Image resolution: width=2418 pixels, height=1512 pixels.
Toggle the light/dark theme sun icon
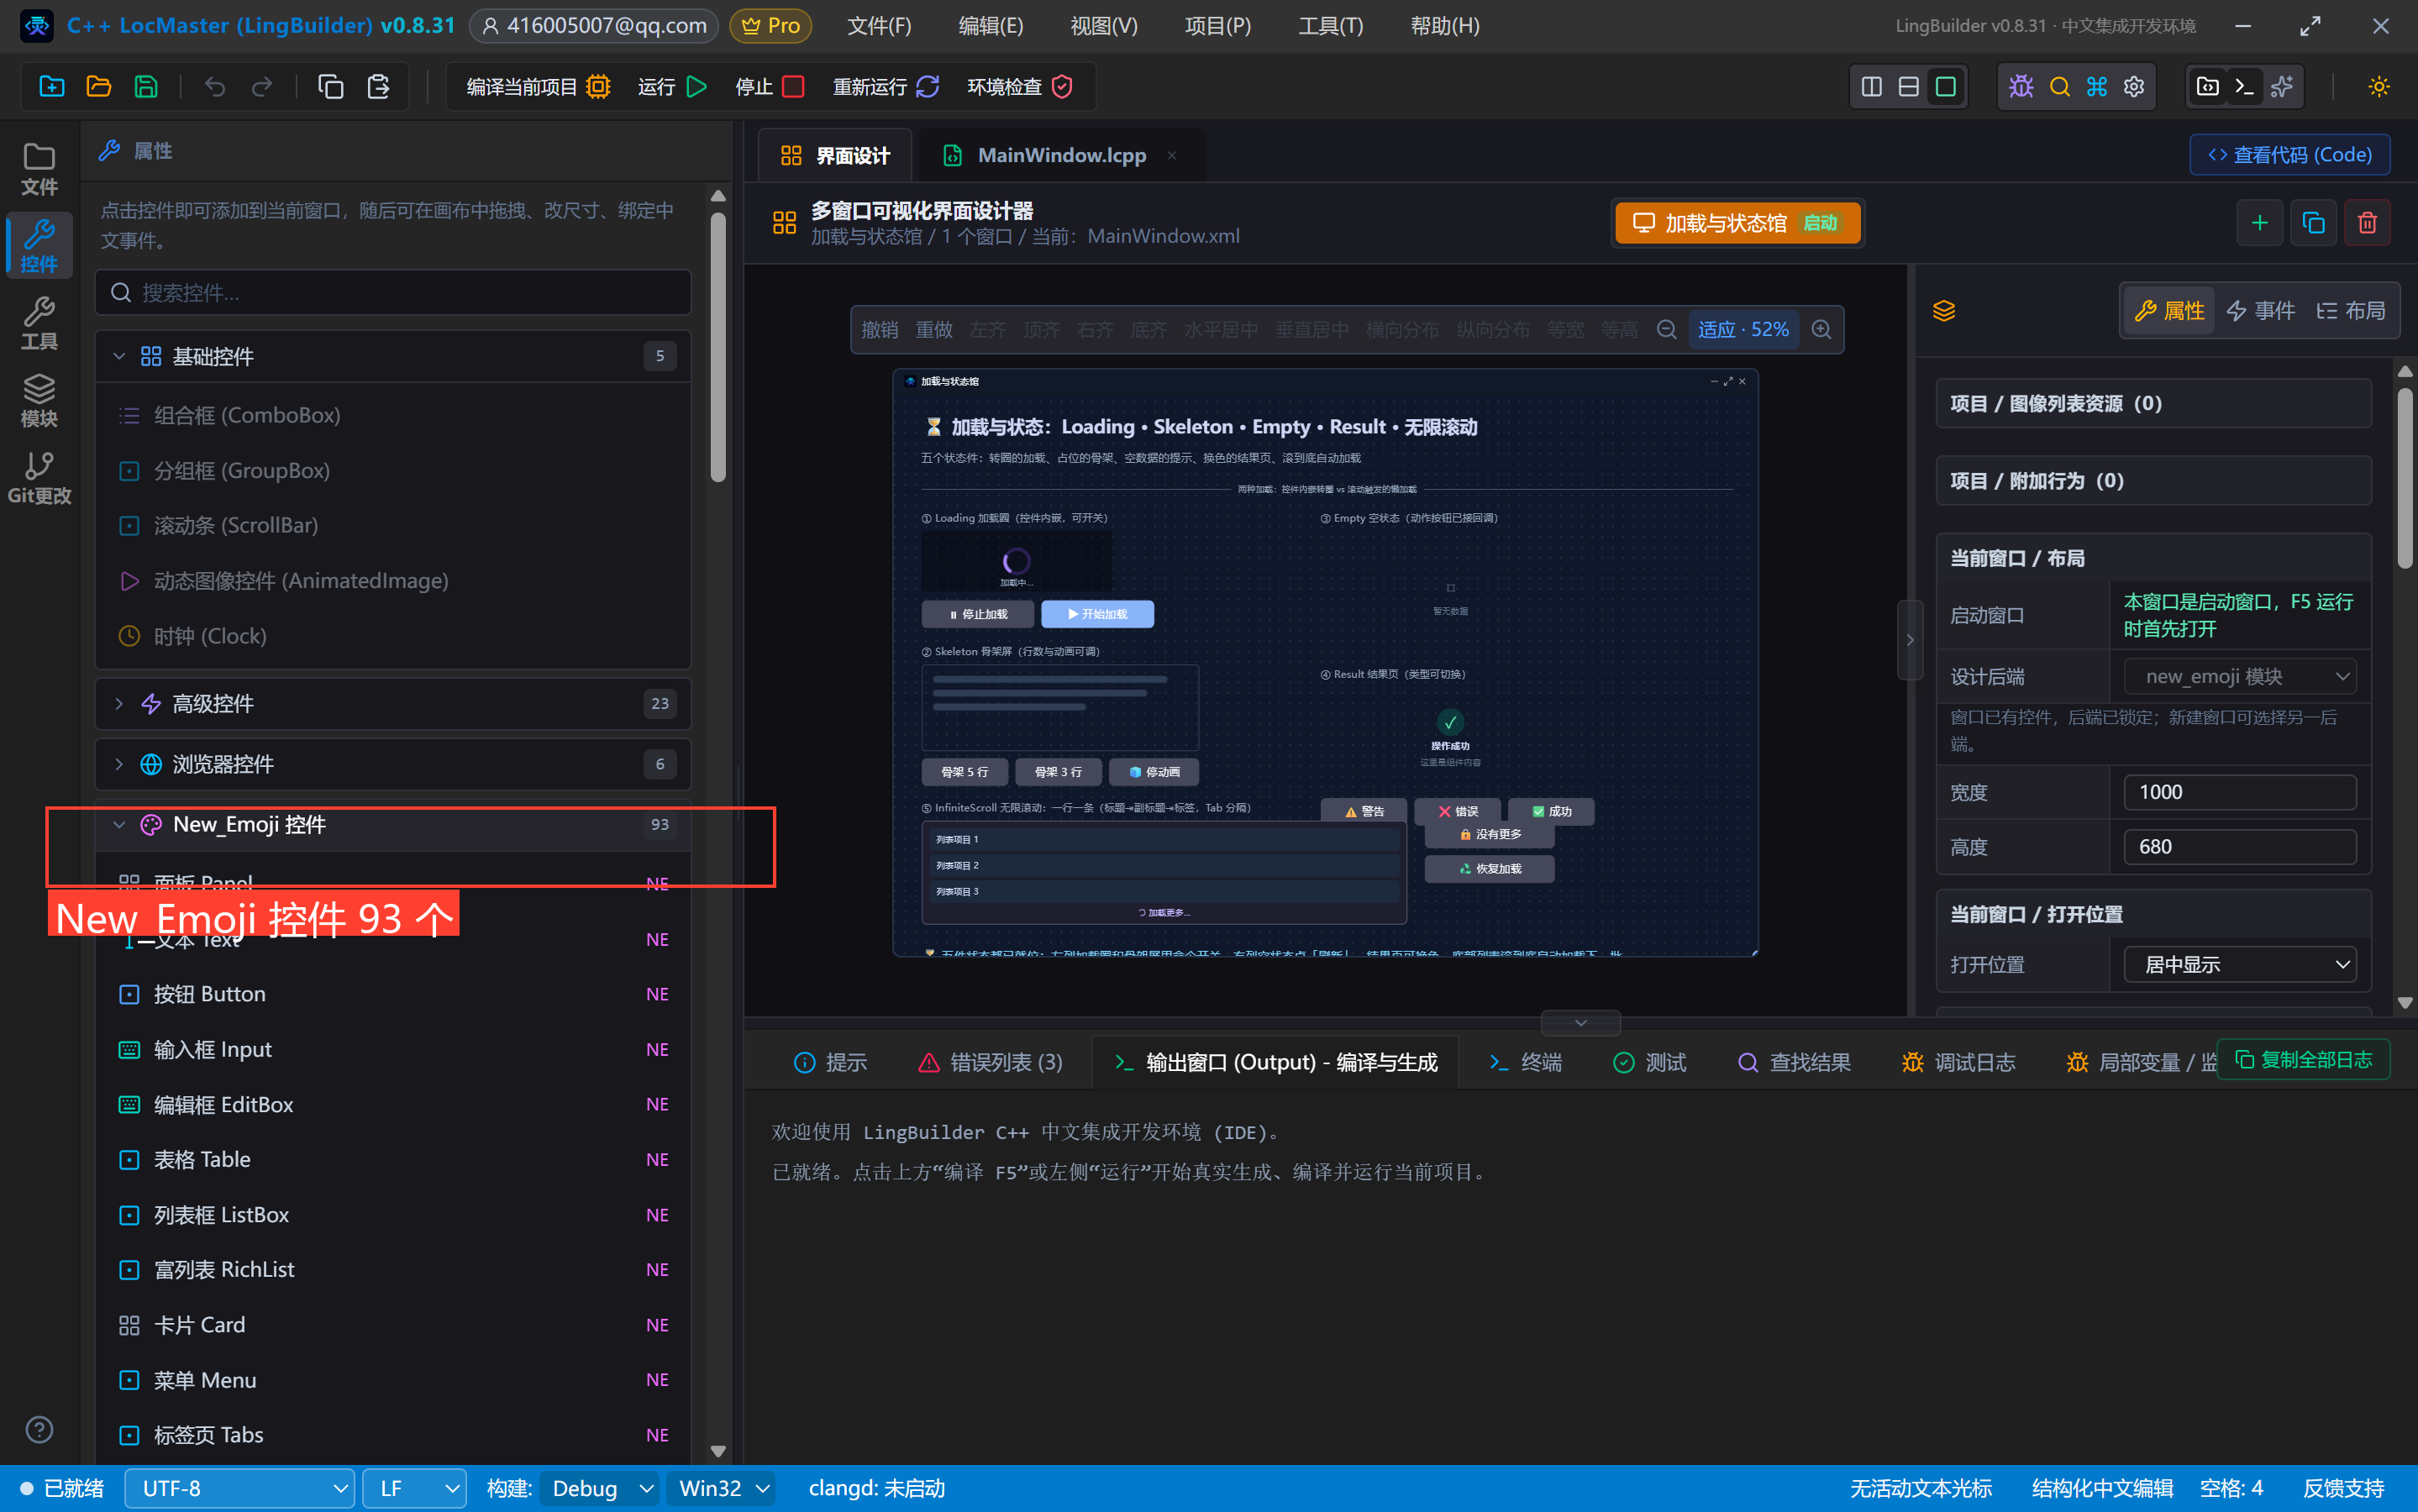coord(2378,87)
